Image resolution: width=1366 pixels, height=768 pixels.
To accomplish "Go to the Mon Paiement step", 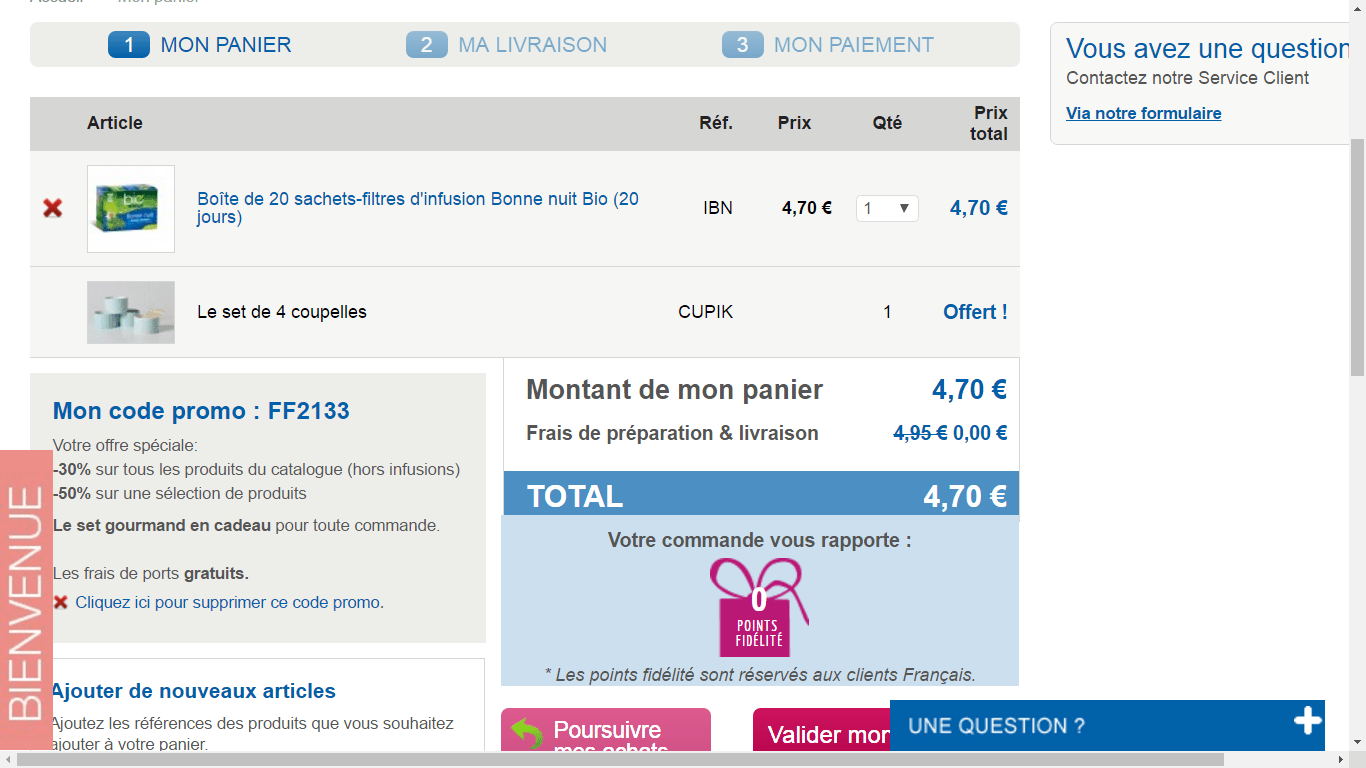I will 828,45.
